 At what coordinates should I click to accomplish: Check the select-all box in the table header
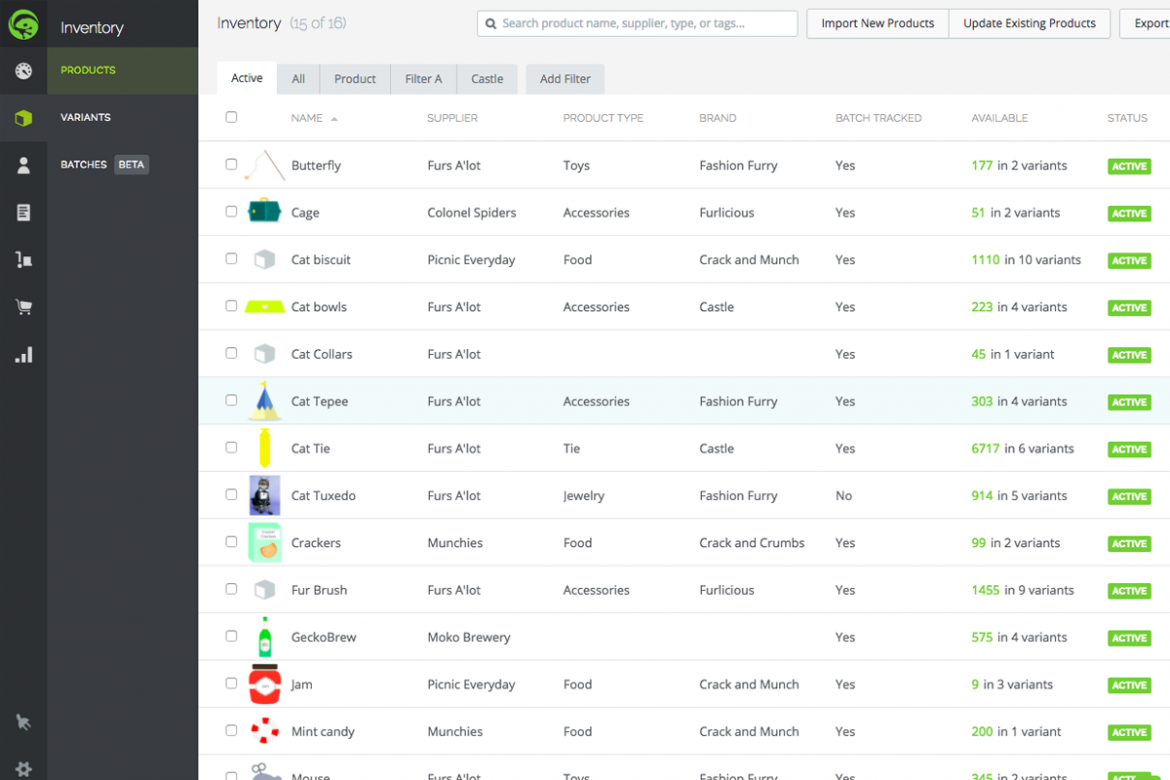[231, 117]
